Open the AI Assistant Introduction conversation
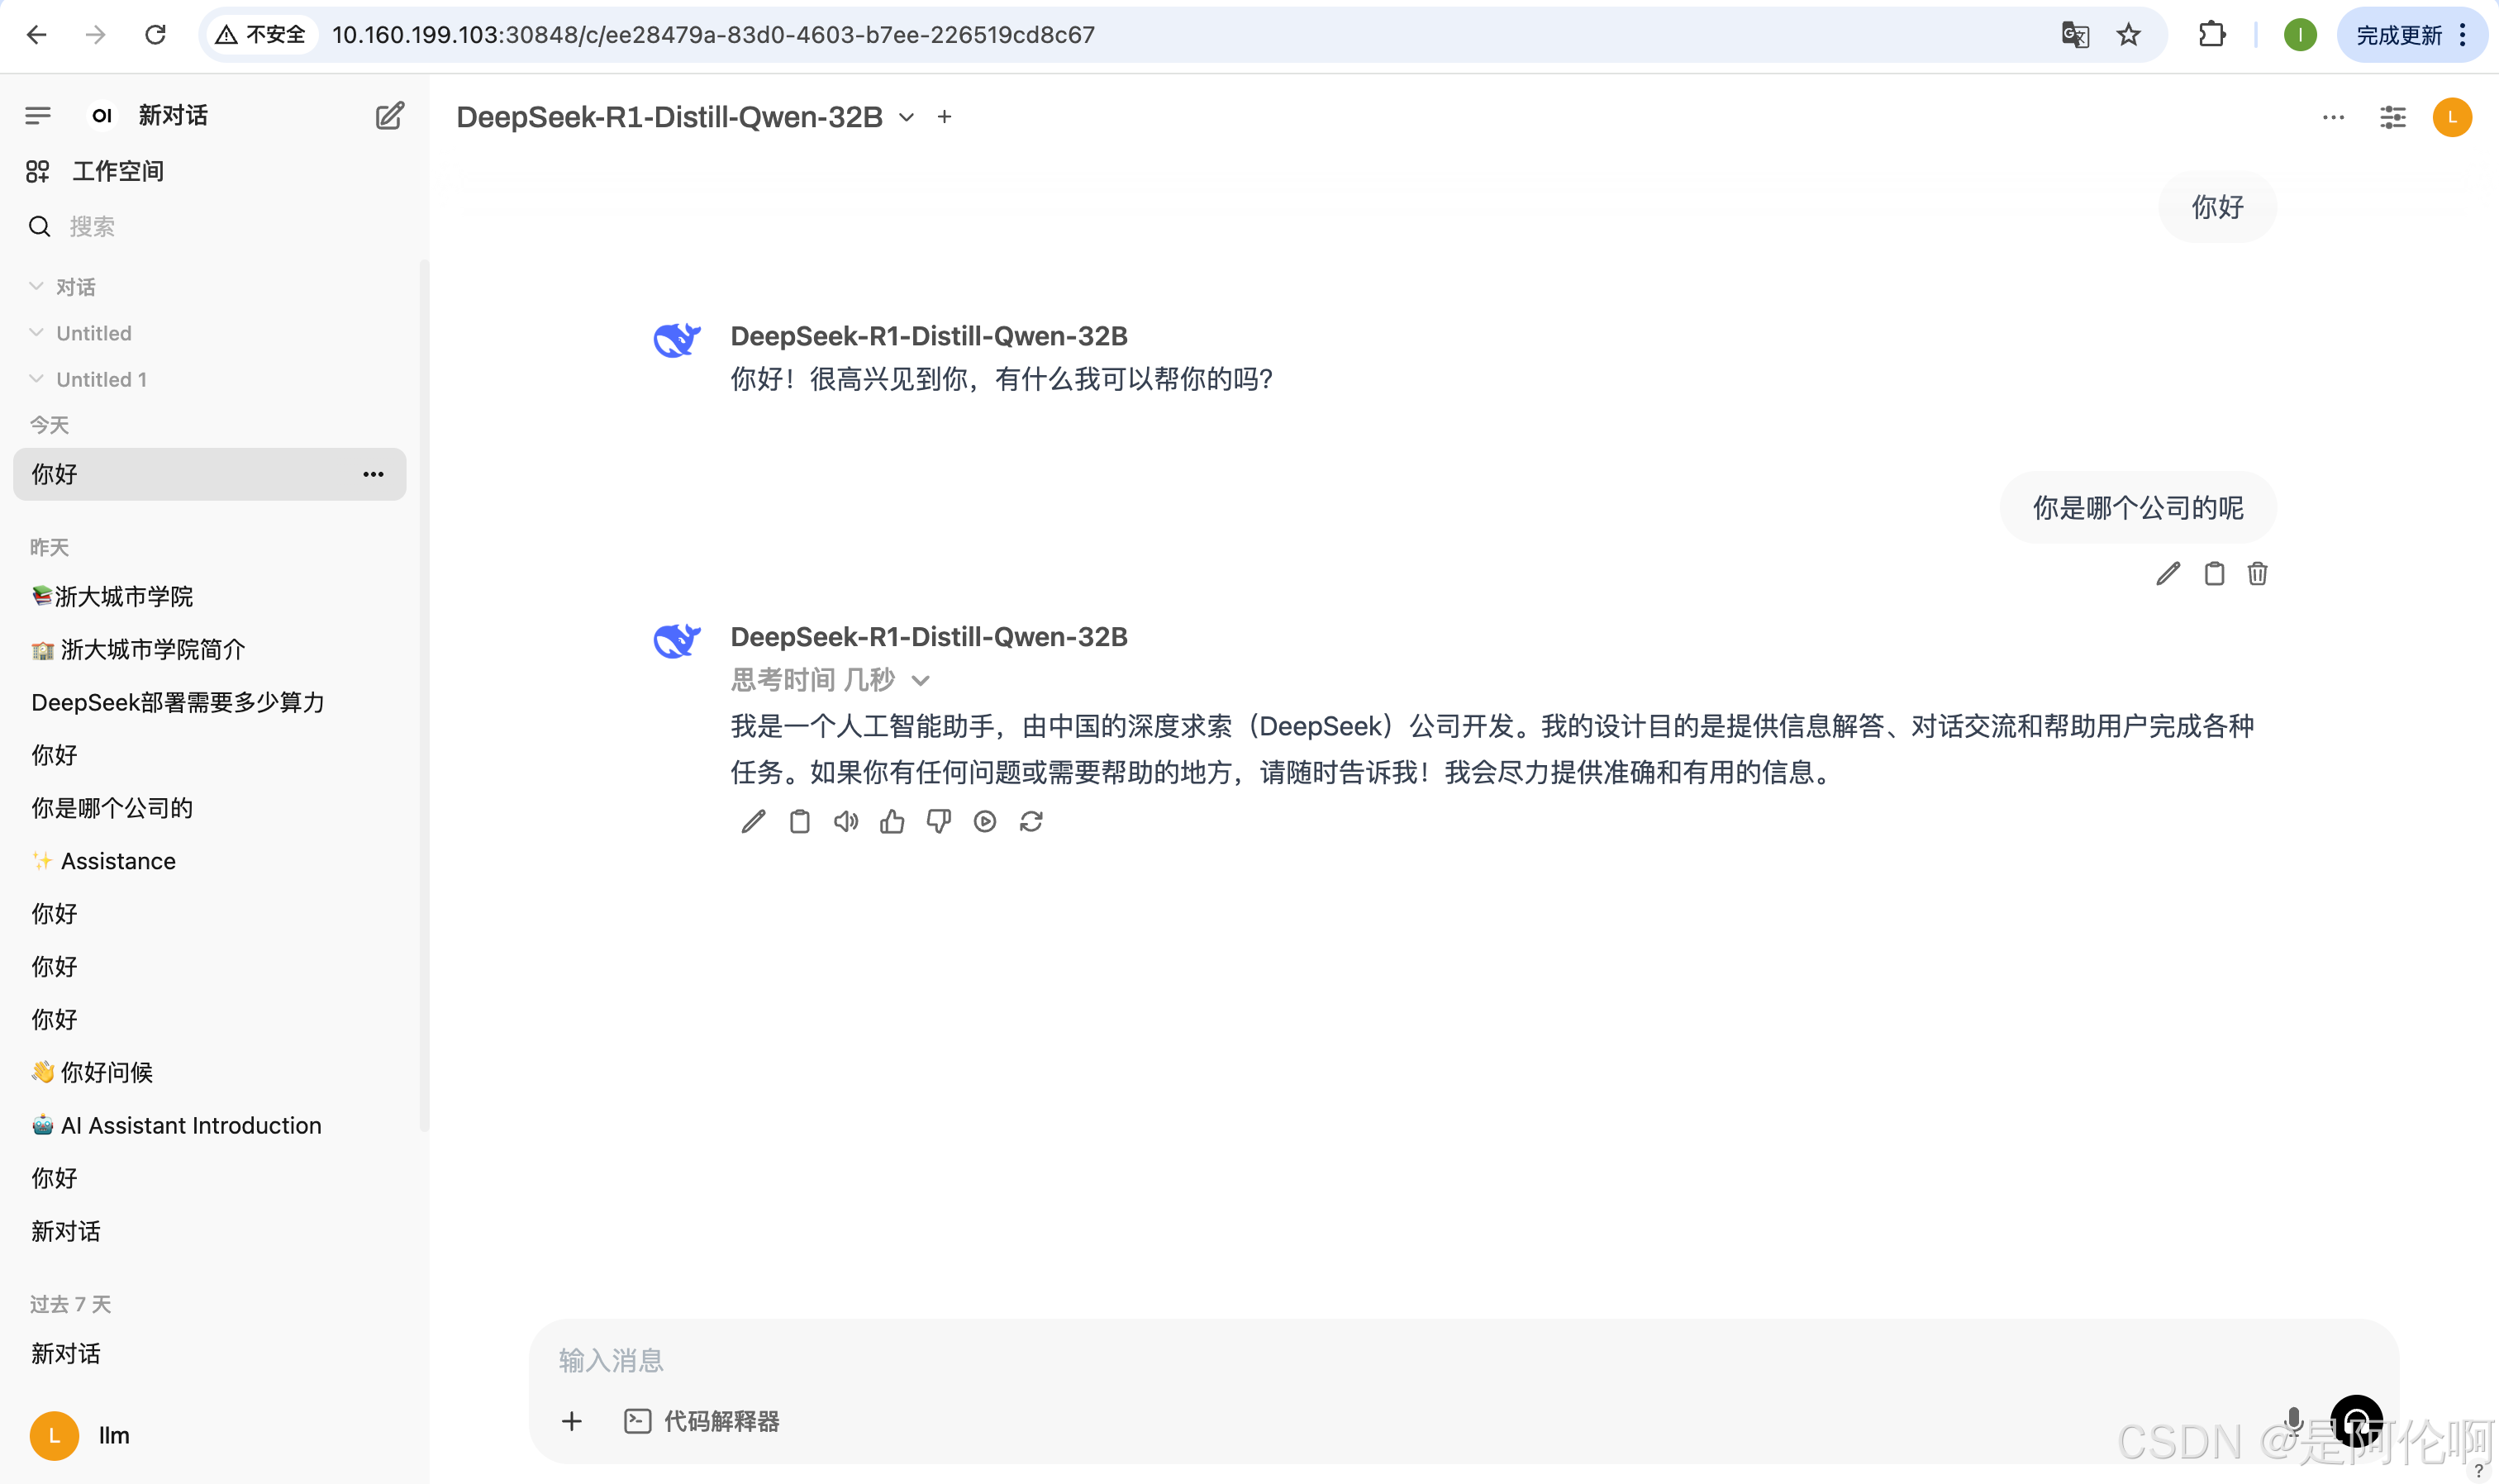The image size is (2499, 1484). [190, 1125]
